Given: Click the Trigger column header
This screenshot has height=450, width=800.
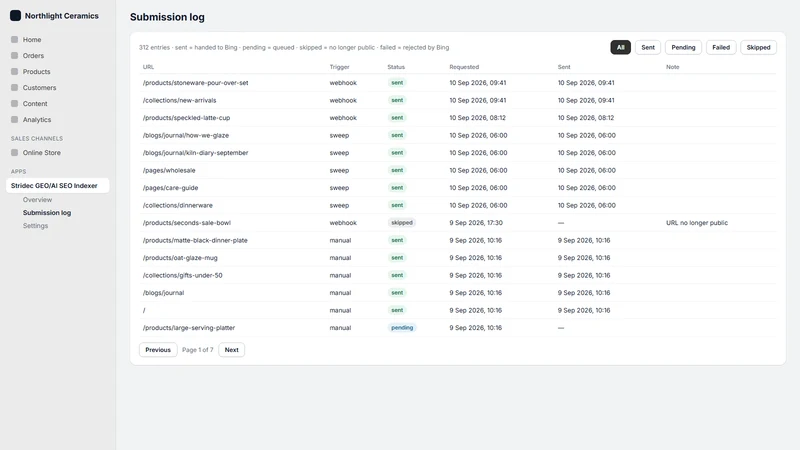Looking at the screenshot, I should (x=339, y=67).
